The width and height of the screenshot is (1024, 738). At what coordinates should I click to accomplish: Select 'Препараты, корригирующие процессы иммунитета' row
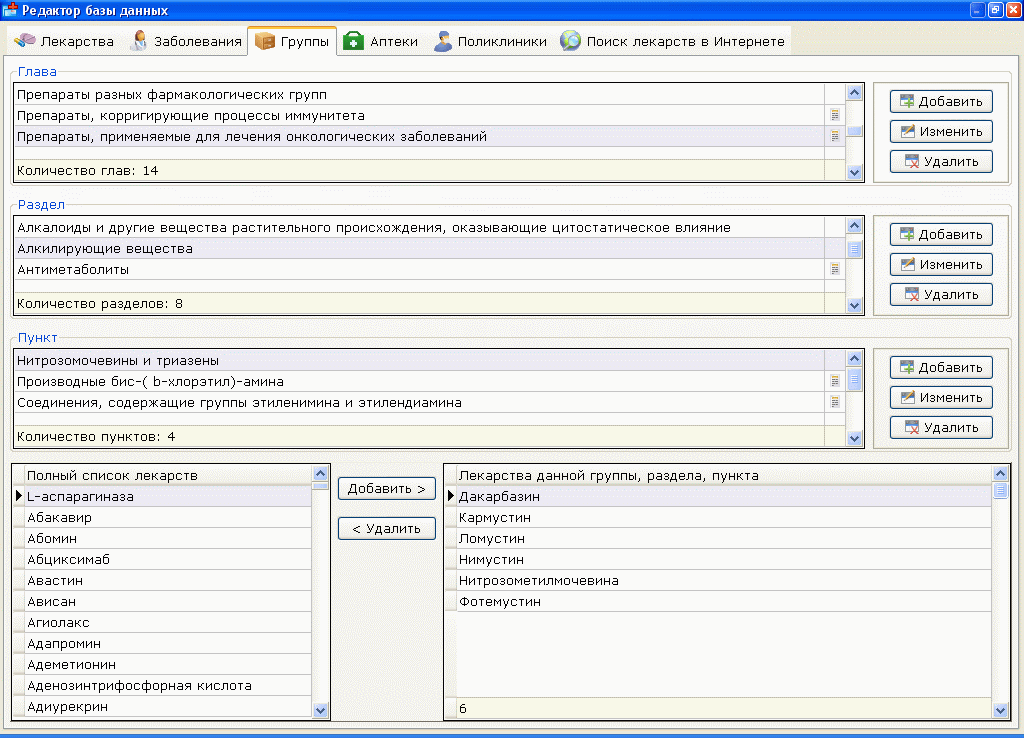coord(419,115)
